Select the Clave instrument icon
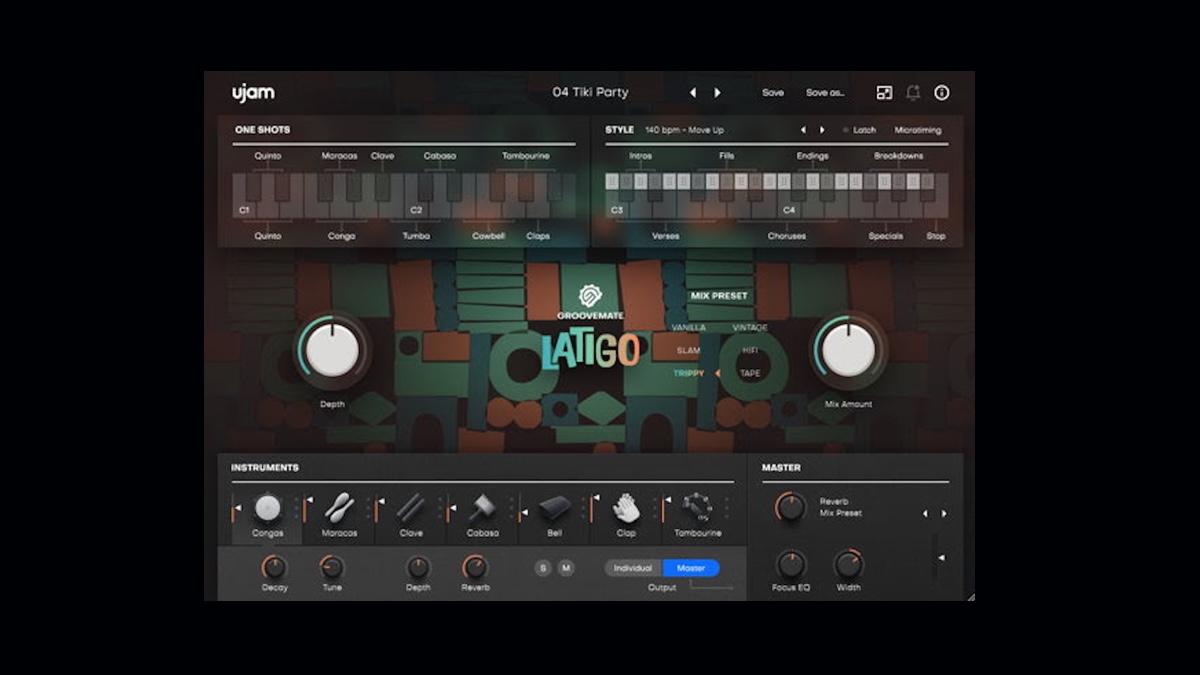Screen dimensions: 1200x675 pos(410,508)
